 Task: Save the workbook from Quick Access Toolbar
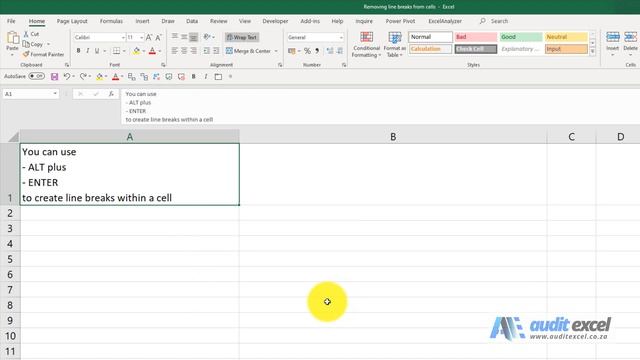54,76
